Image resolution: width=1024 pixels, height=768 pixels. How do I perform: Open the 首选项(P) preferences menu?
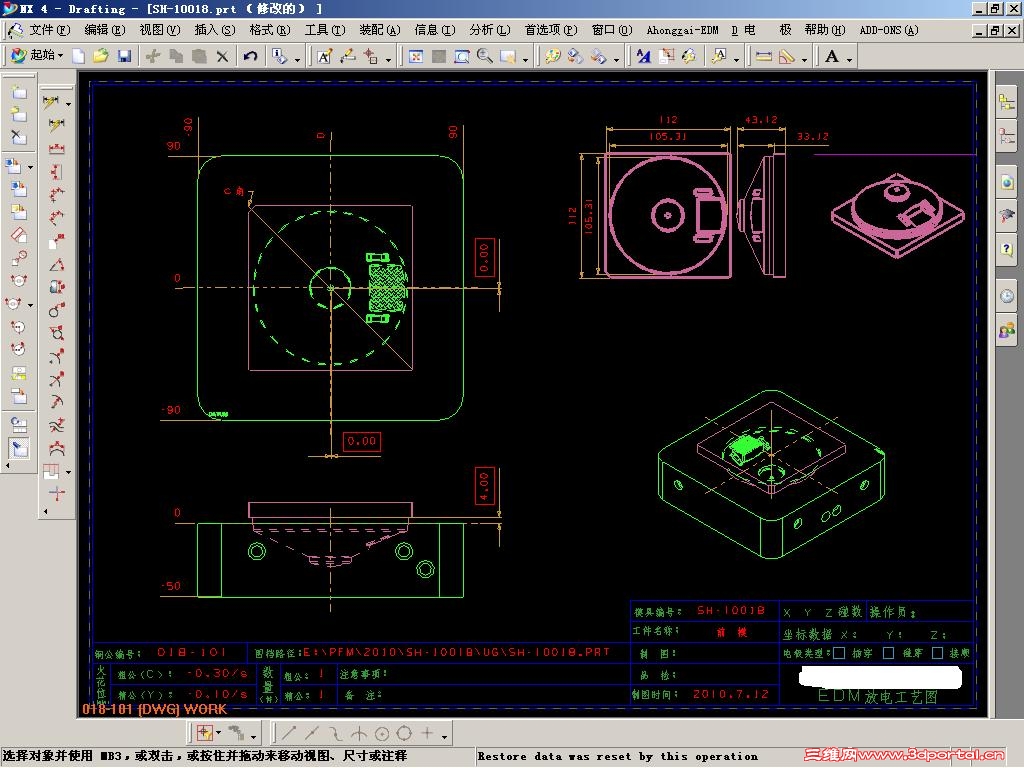[x=551, y=30]
